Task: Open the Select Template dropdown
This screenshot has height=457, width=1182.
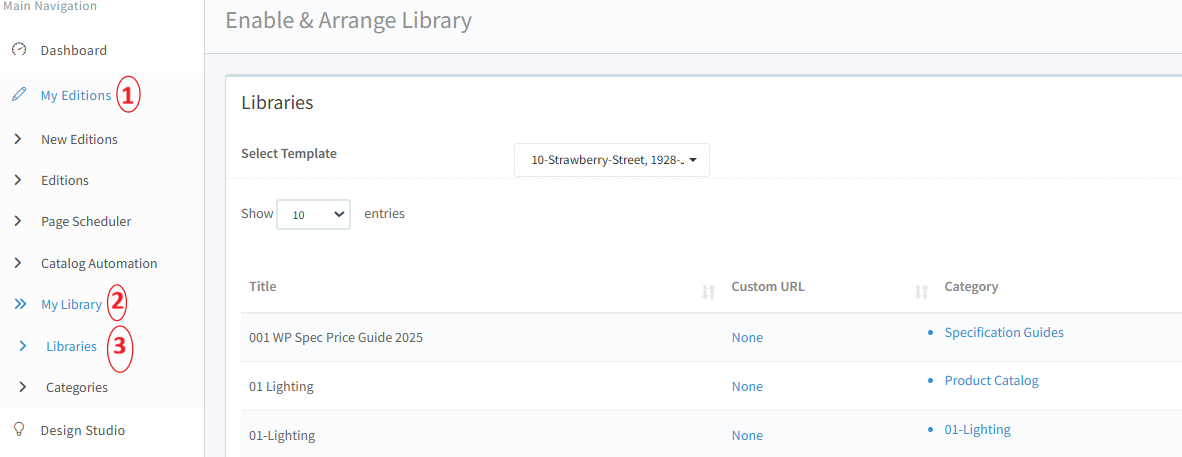Action: 611,159
